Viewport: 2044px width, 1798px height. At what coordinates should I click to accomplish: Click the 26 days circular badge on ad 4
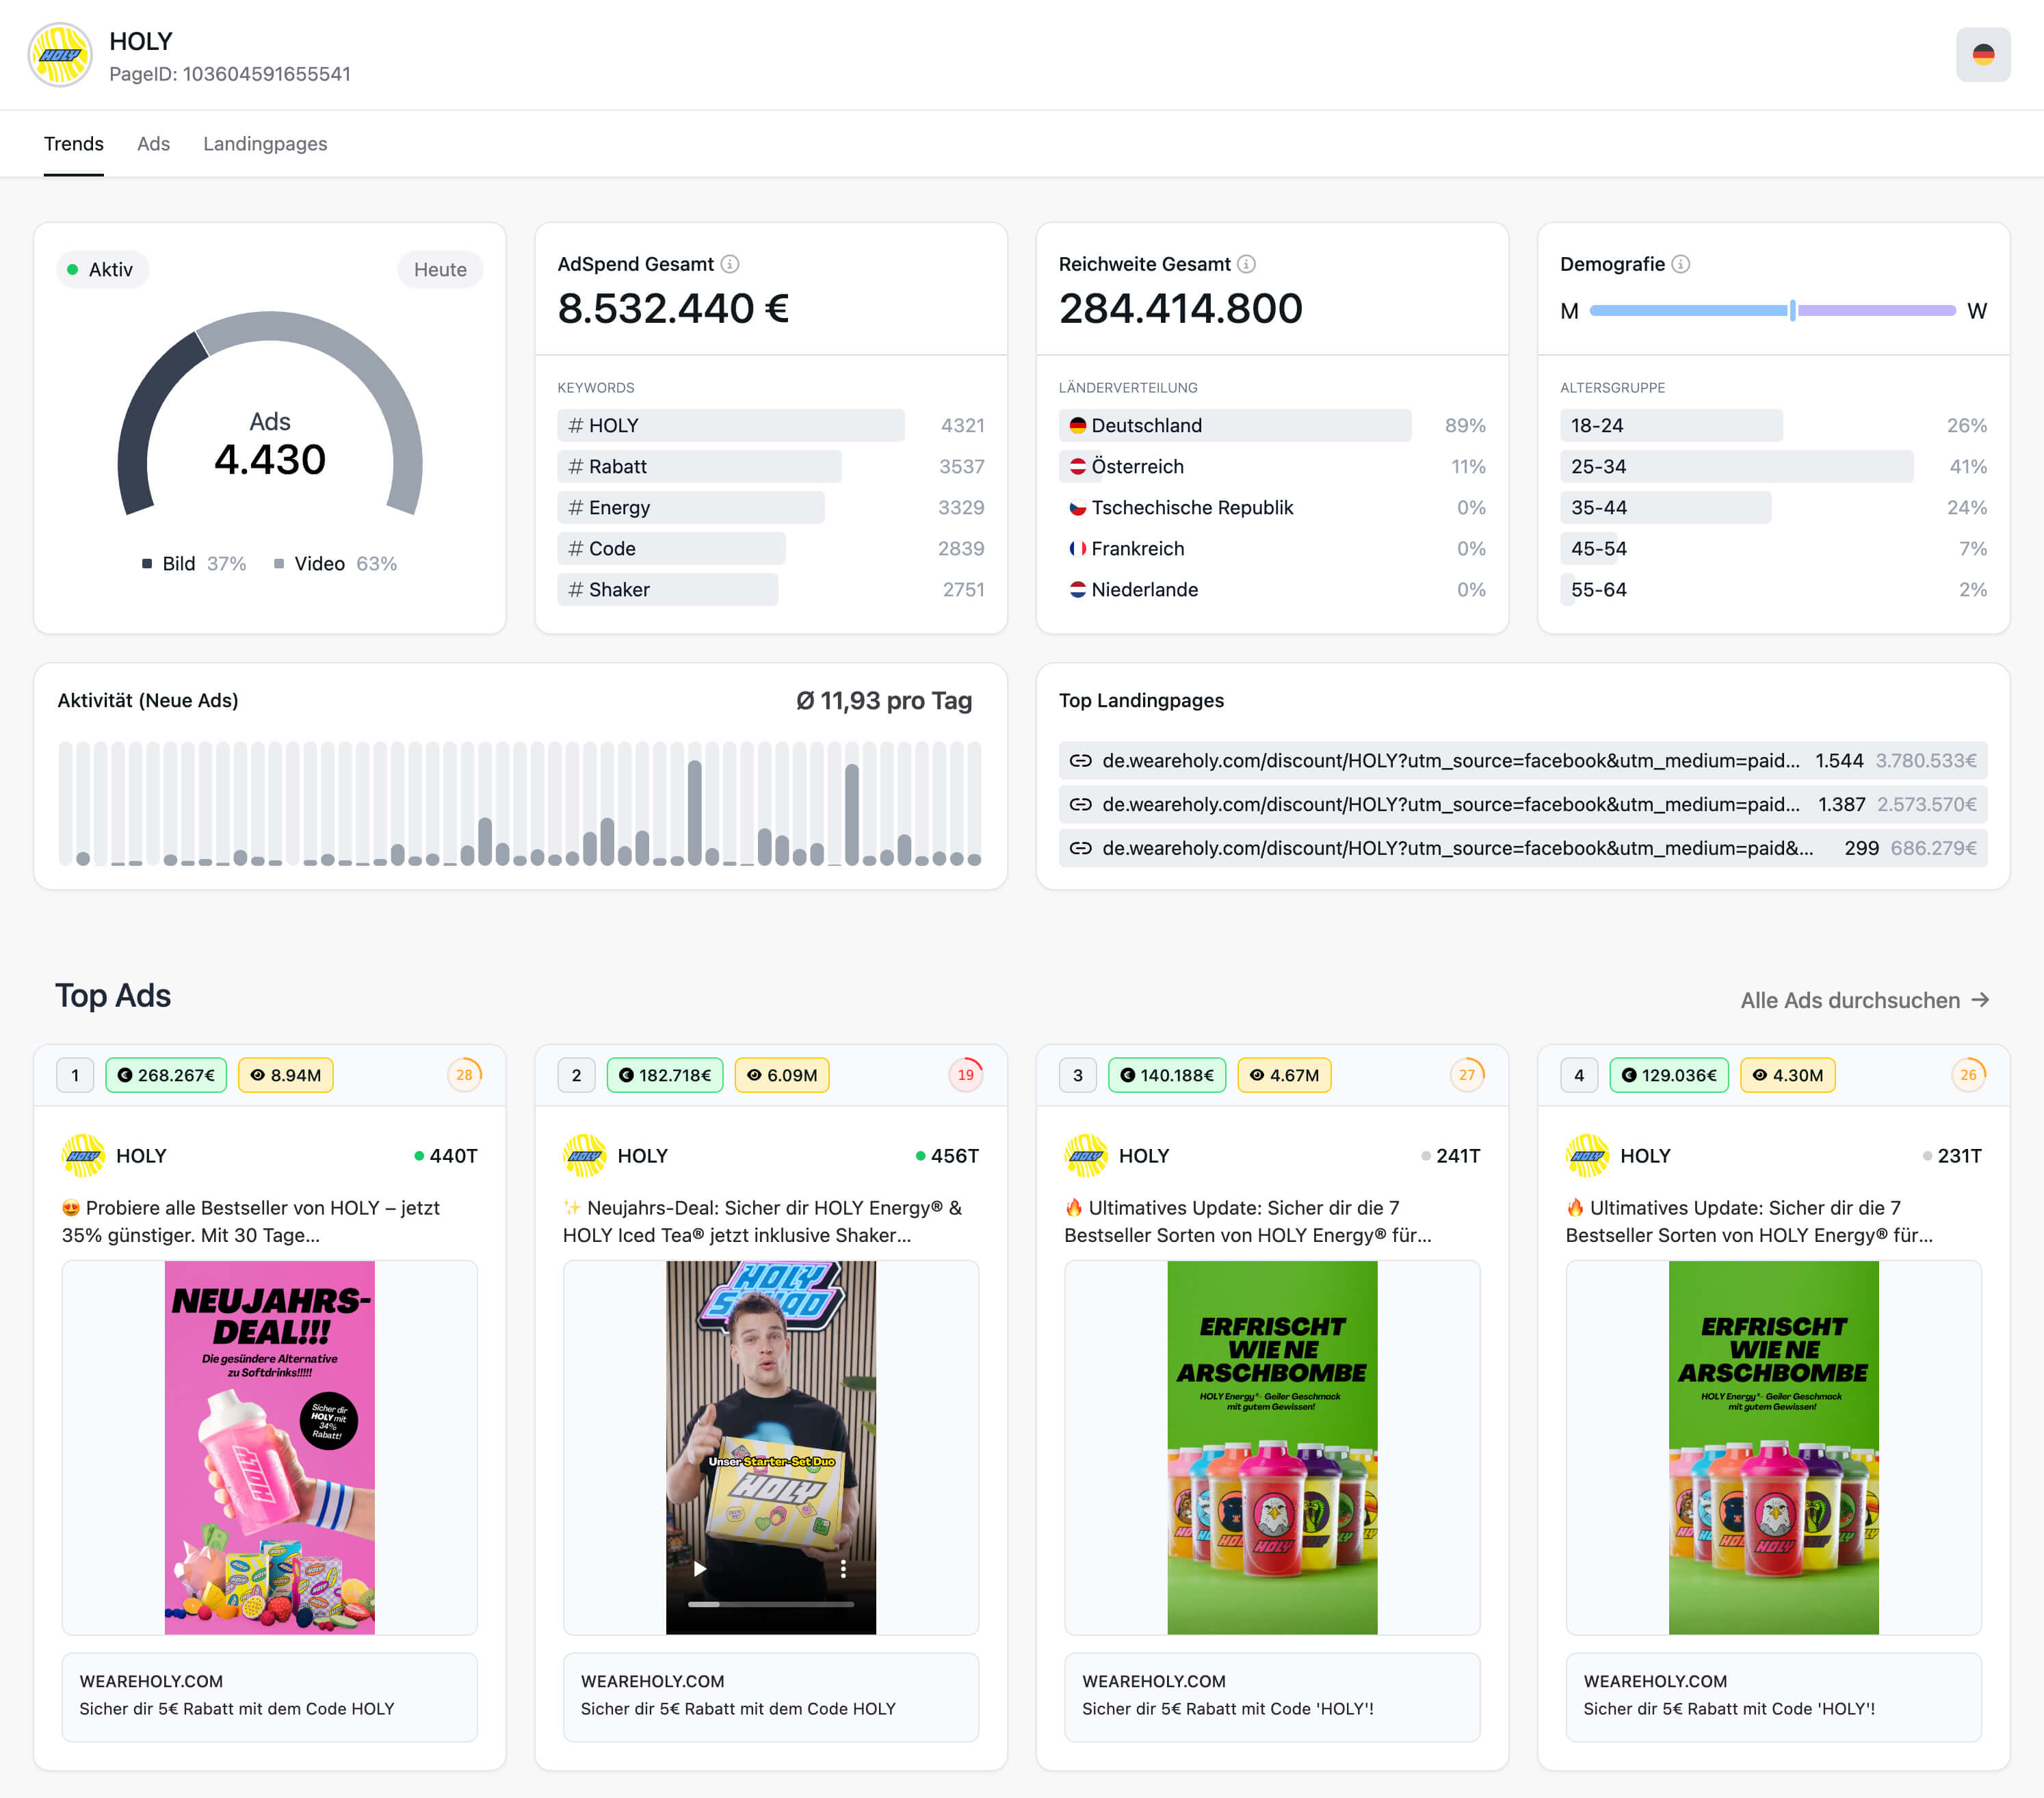(1968, 1075)
